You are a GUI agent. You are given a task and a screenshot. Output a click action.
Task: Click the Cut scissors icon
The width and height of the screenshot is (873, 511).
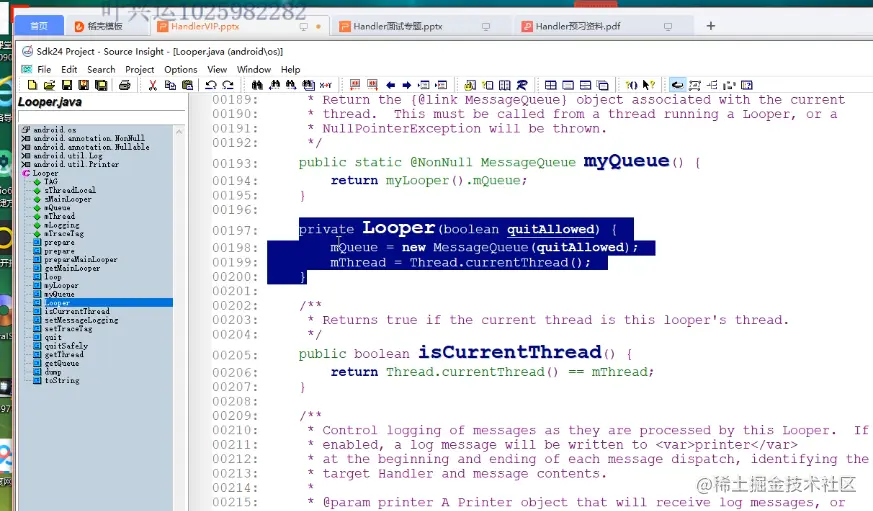click(x=153, y=85)
